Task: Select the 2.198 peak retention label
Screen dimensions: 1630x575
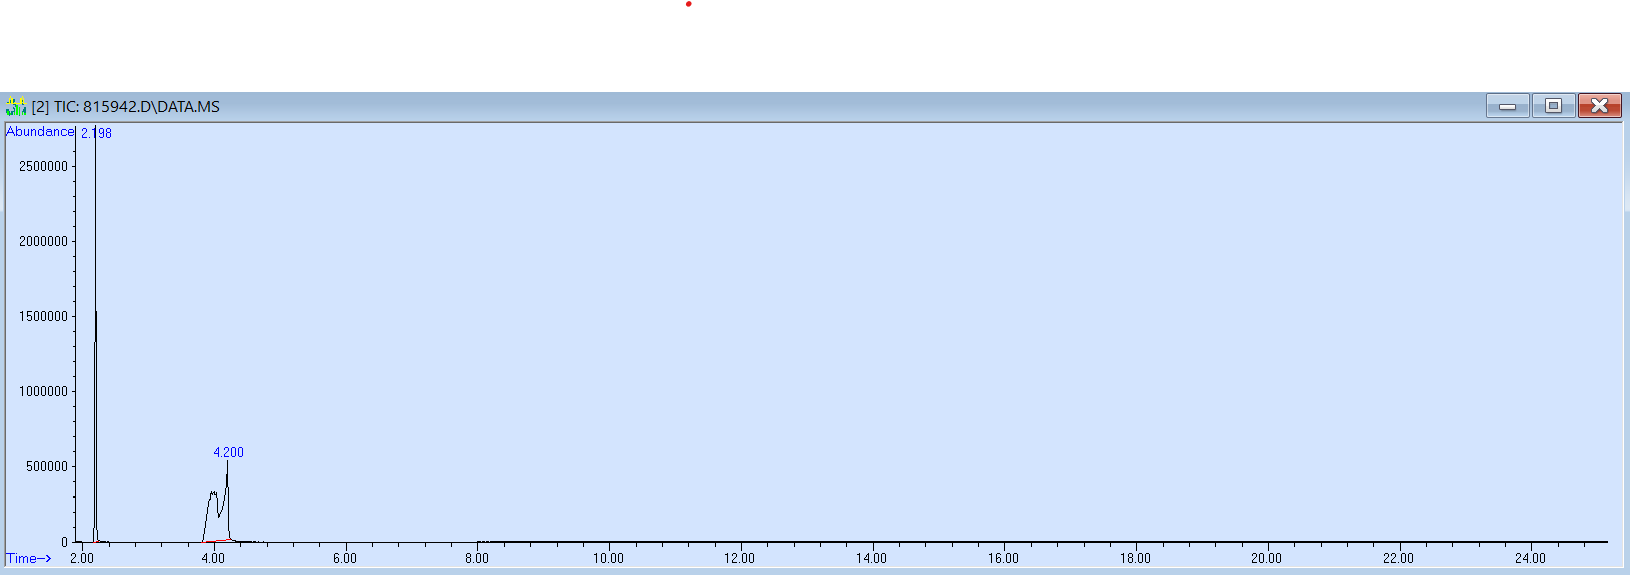Action: [x=96, y=133]
